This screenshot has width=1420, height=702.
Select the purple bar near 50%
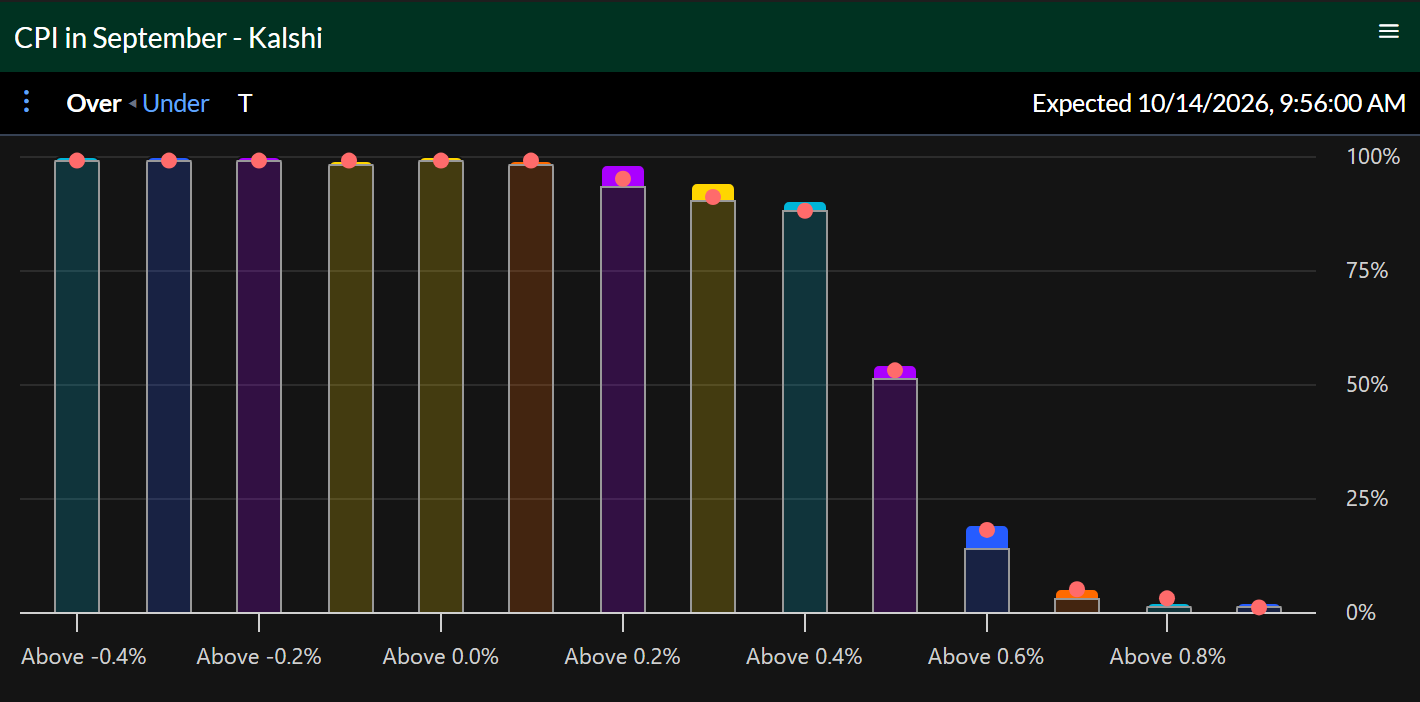click(895, 490)
